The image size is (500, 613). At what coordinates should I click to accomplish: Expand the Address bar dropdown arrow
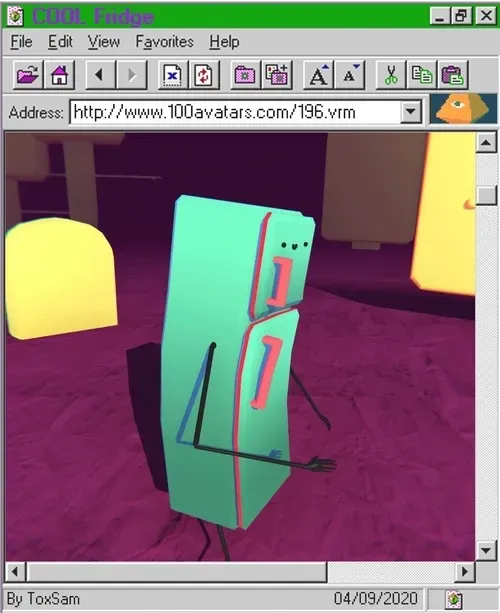click(x=410, y=112)
